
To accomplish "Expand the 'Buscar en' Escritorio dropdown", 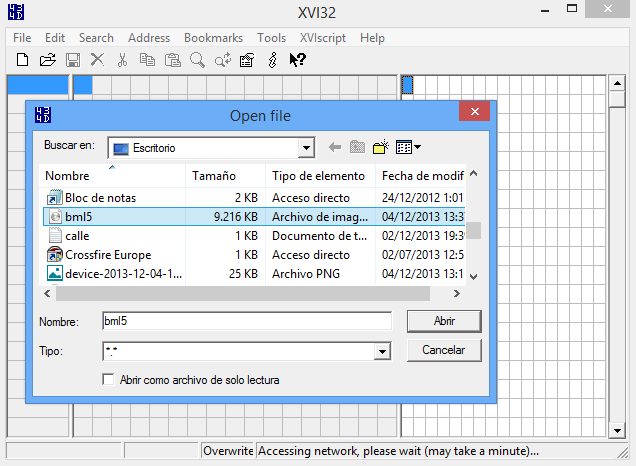I will click(306, 148).
